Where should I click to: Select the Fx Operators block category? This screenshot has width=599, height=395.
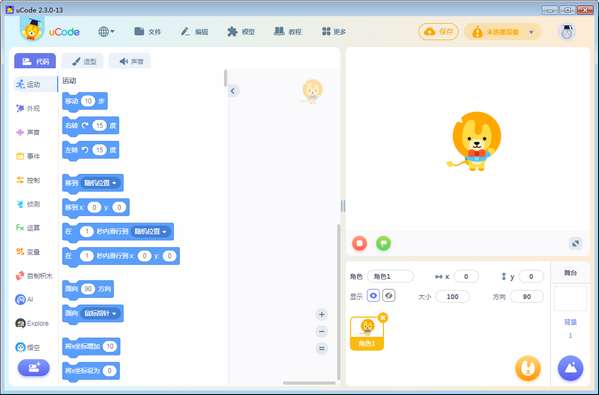28,228
